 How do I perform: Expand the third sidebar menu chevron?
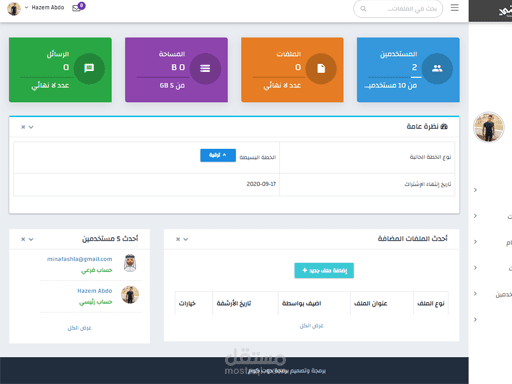pos(475,242)
